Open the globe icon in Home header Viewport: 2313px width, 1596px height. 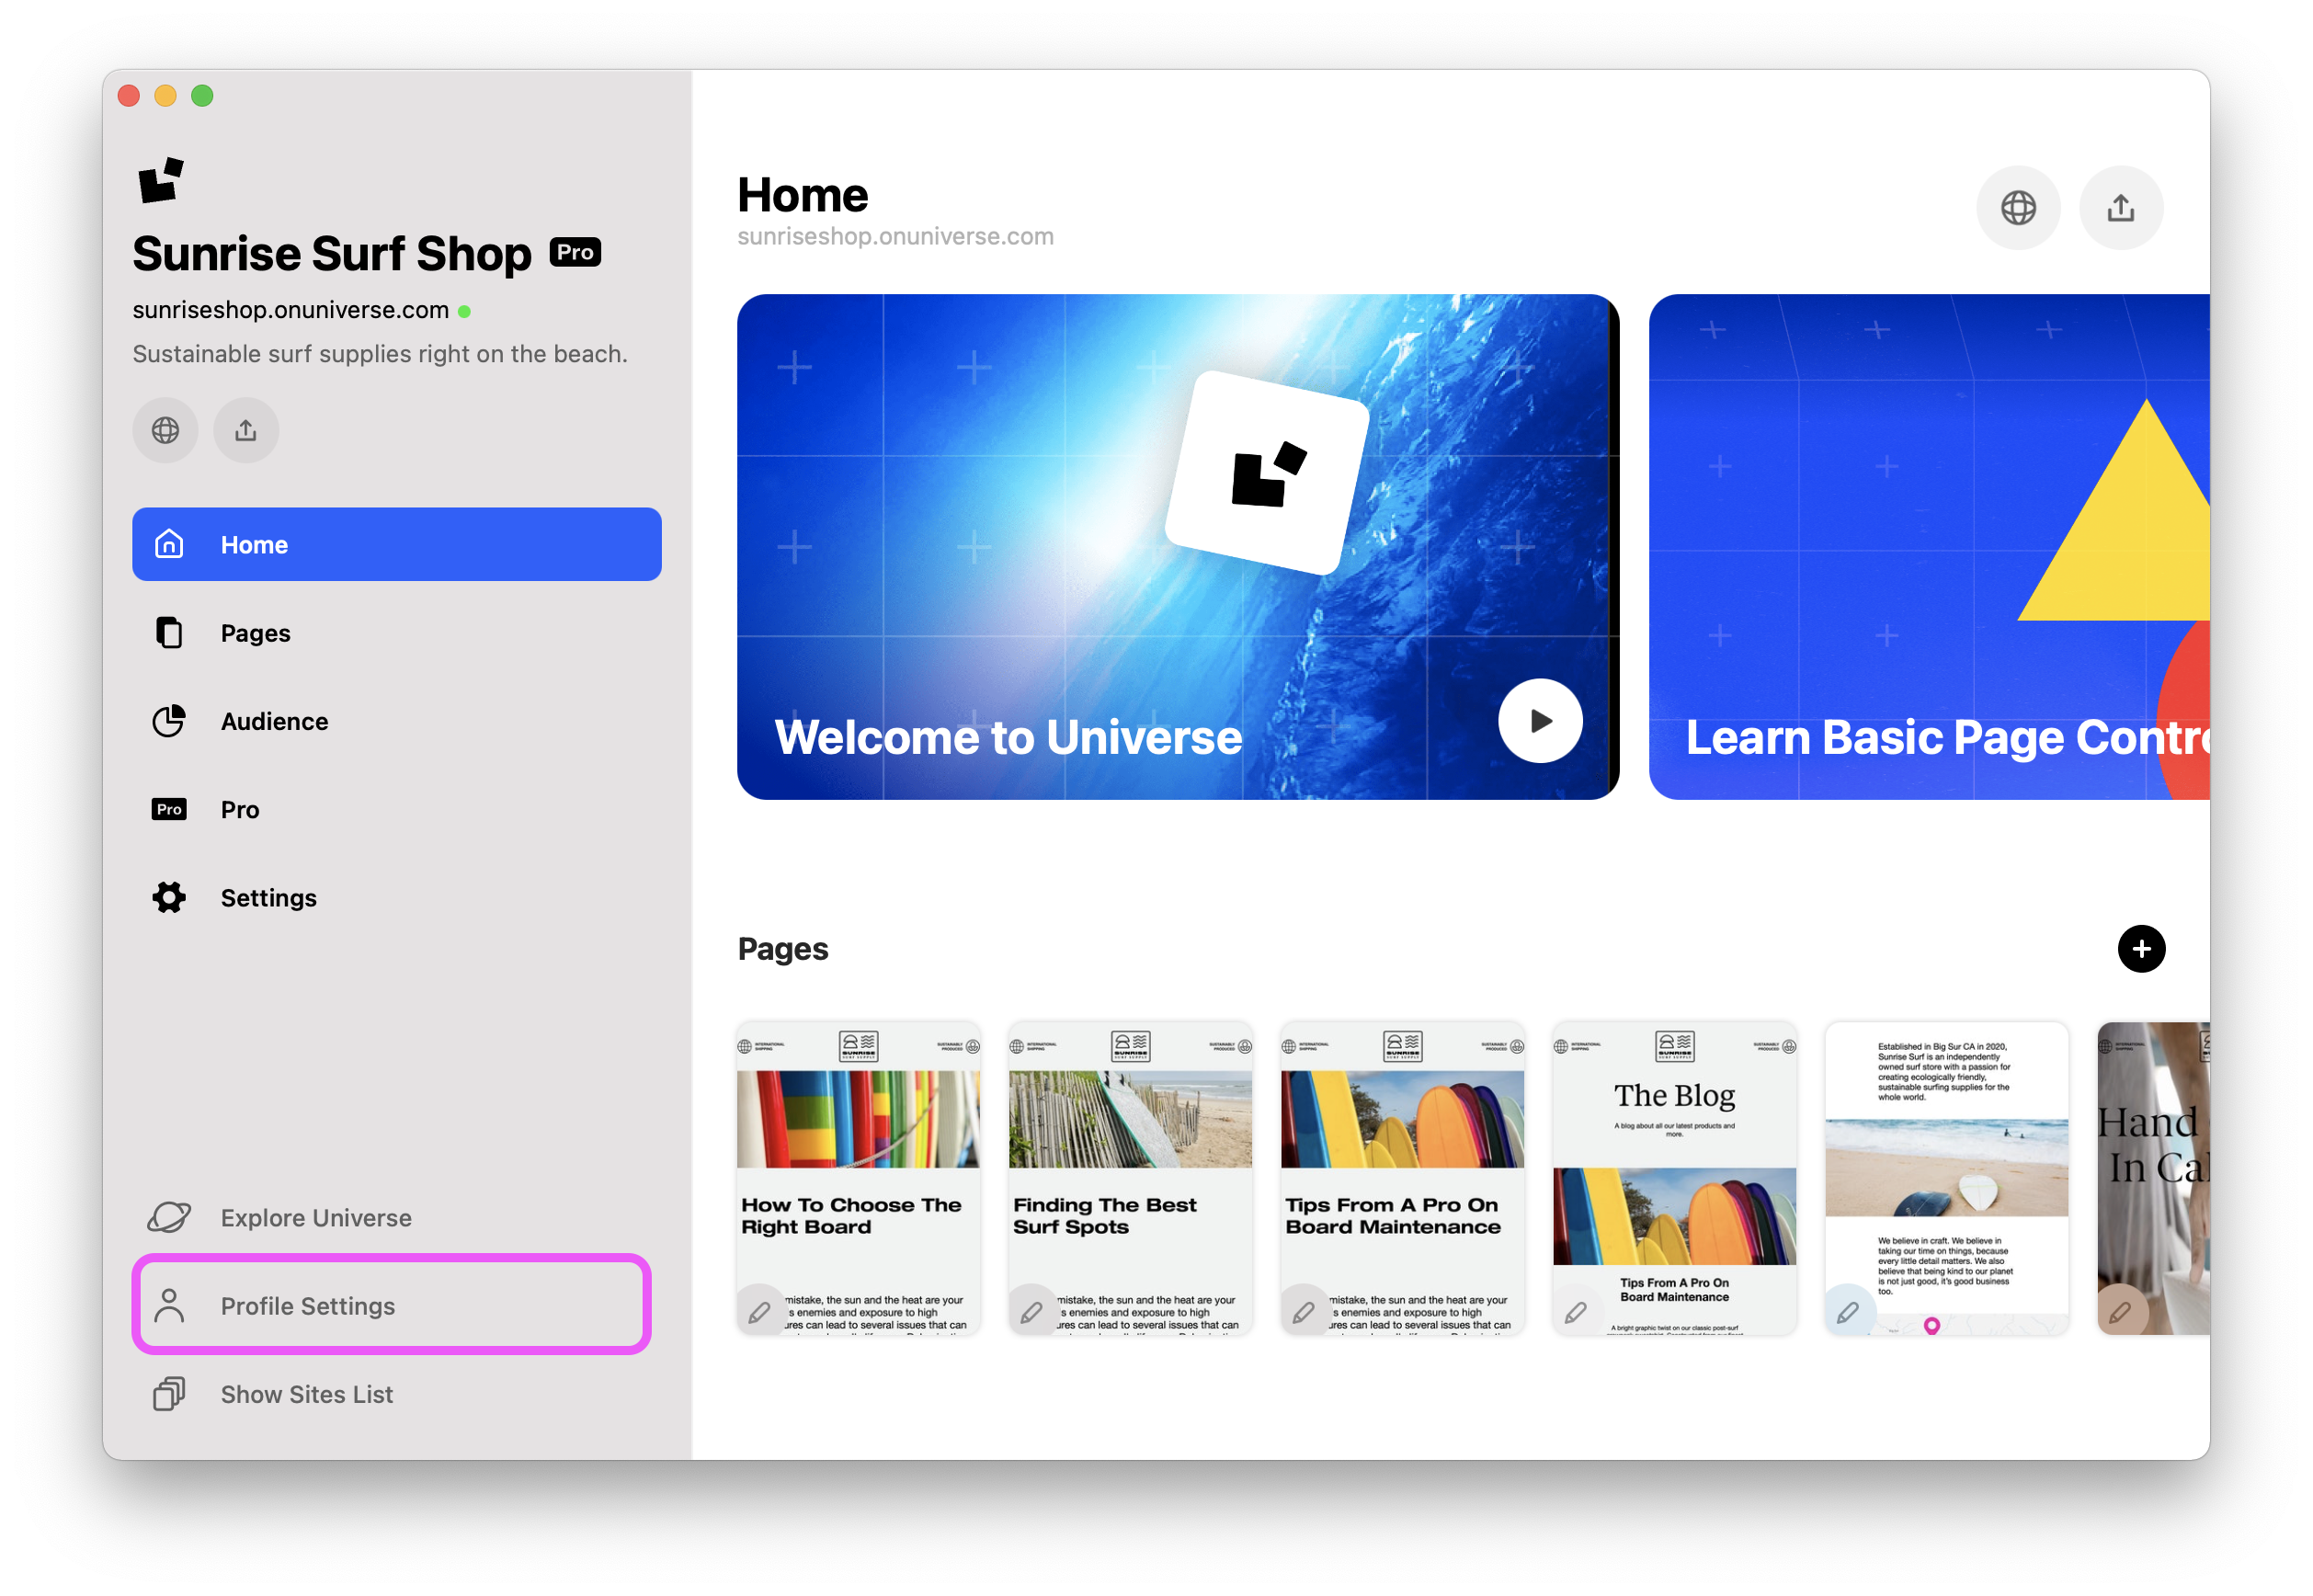coord(2018,208)
